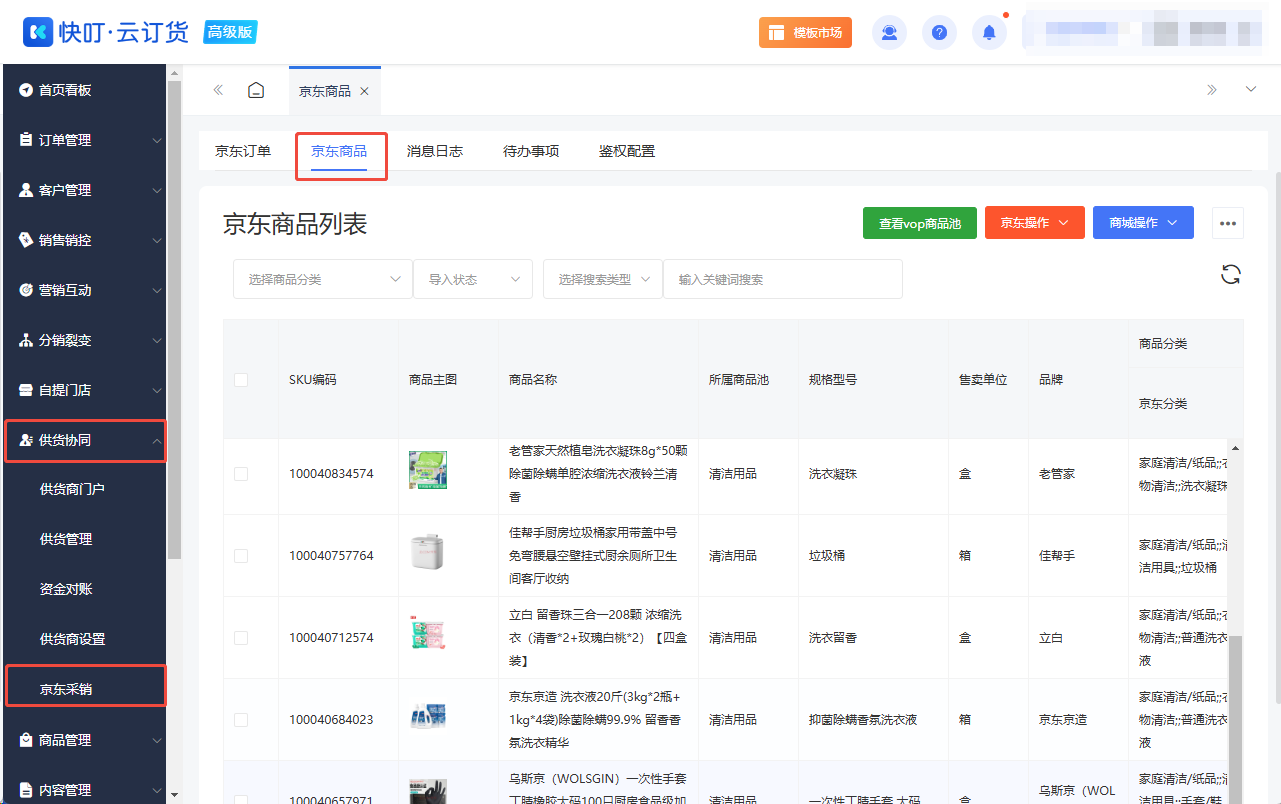Screen dimensions: 1281x804
Task: Open 立白 laundry beads product thumbnail
Action: coord(428,634)
